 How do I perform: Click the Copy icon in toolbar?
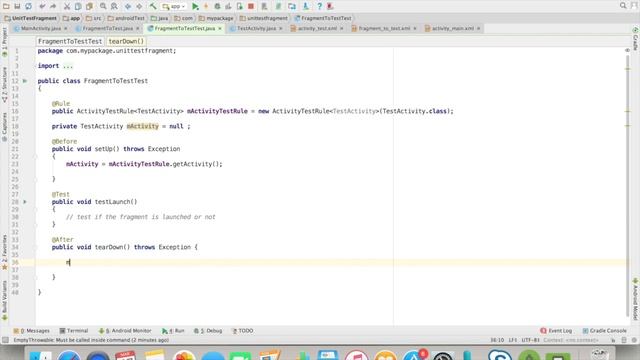pos(78,6)
